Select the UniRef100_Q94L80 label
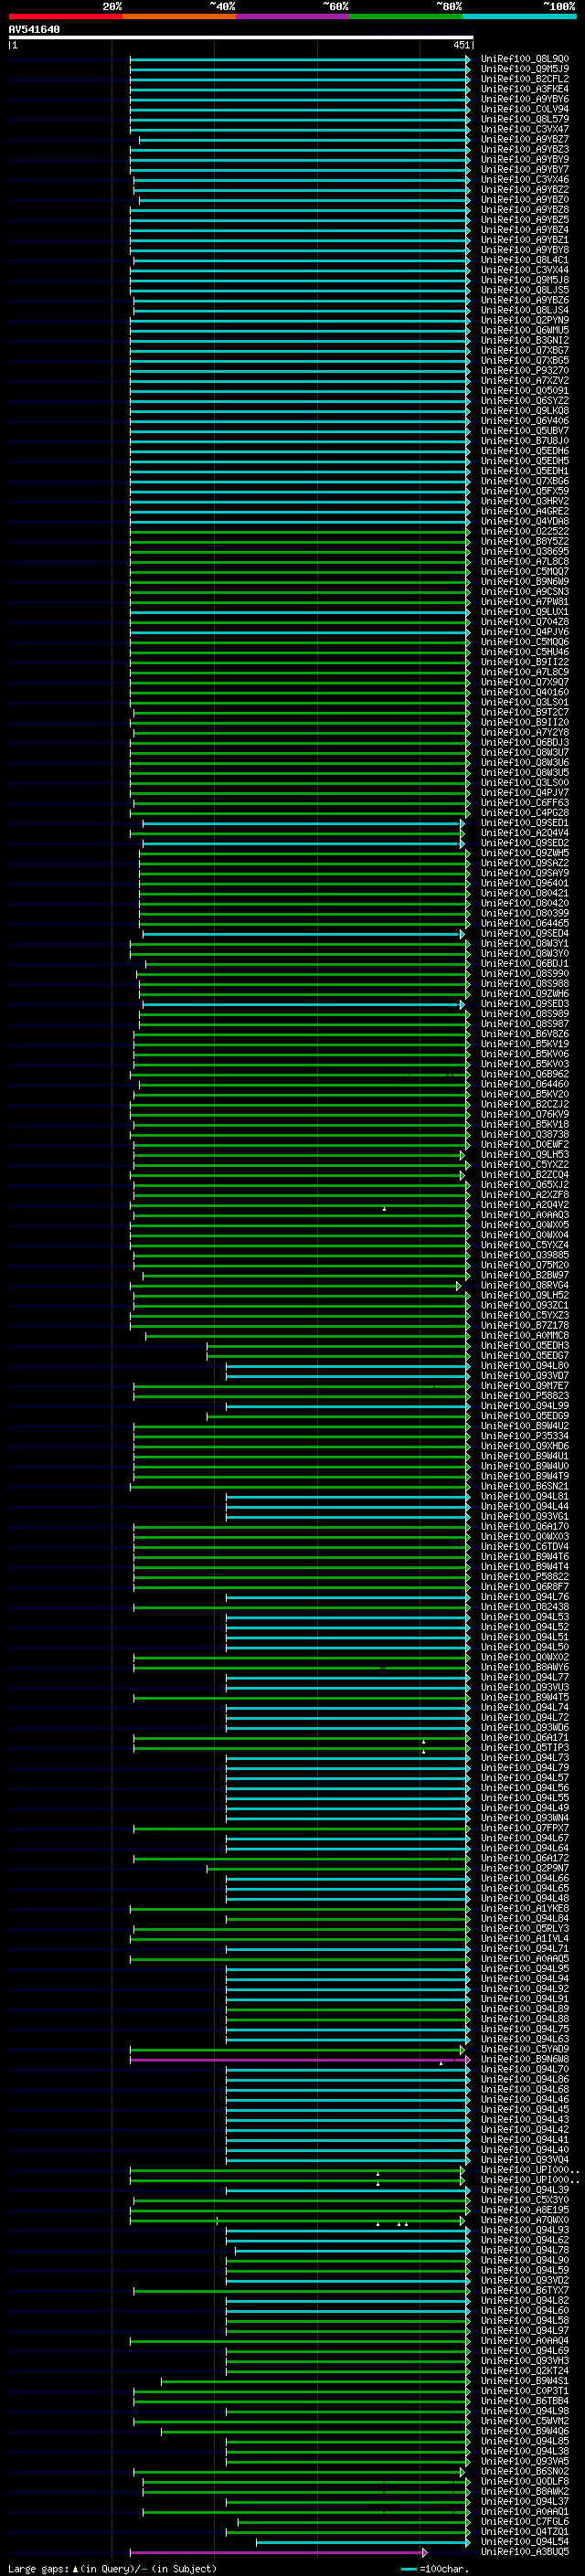585x2576 pixels. pos(525,1366)
